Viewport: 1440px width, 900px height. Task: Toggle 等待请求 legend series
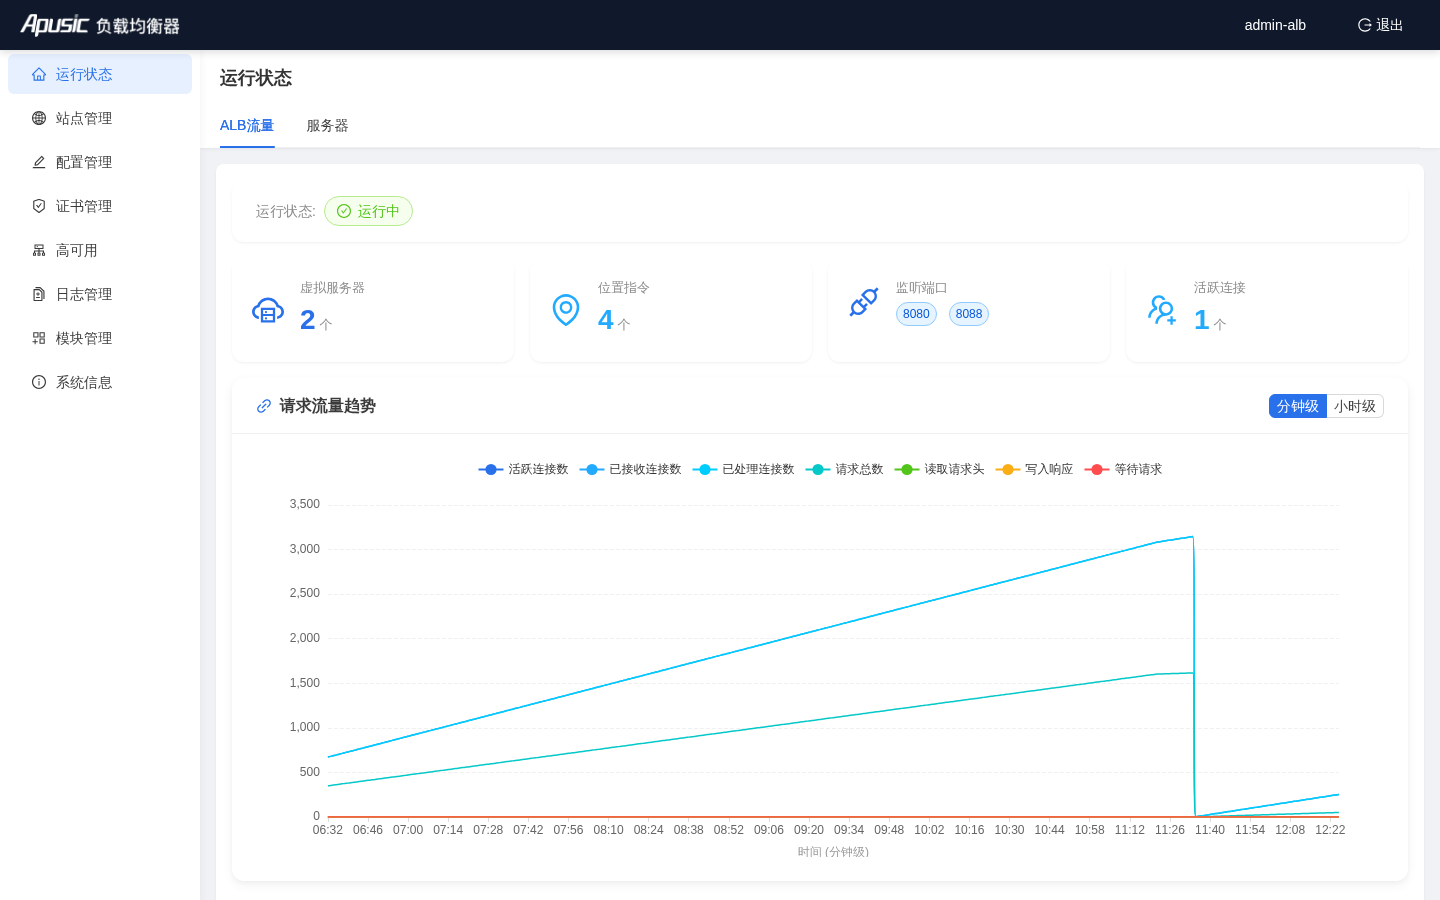1123,469
